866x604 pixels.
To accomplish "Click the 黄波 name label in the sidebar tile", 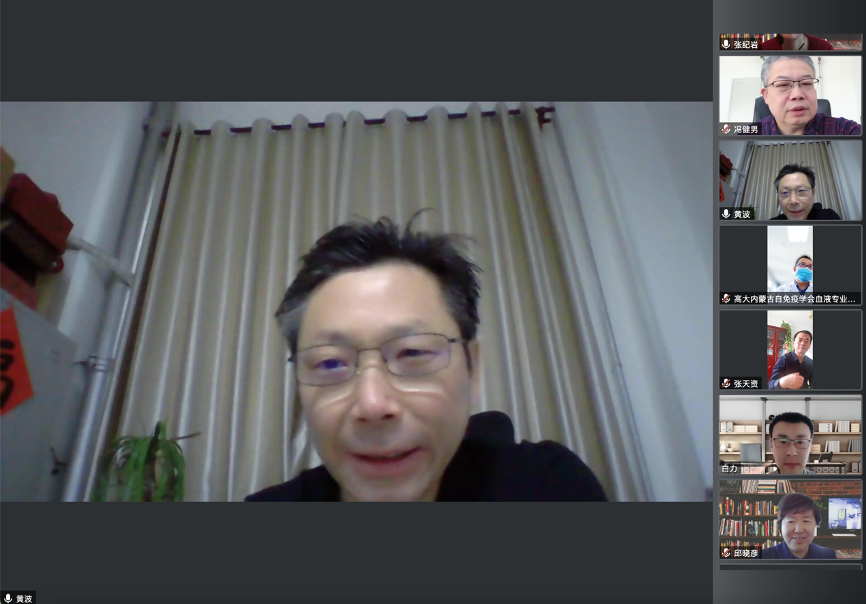I will coord(742,214).
